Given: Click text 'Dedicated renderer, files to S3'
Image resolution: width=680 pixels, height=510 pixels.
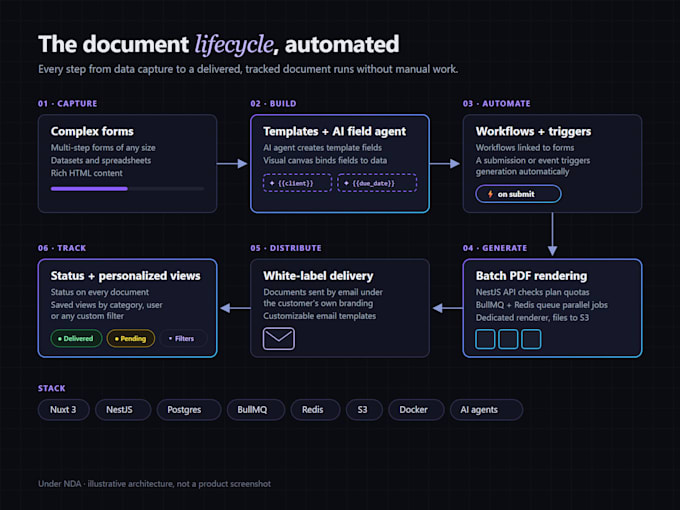Looking at the screenshot, I should click(x=532, y=317).
